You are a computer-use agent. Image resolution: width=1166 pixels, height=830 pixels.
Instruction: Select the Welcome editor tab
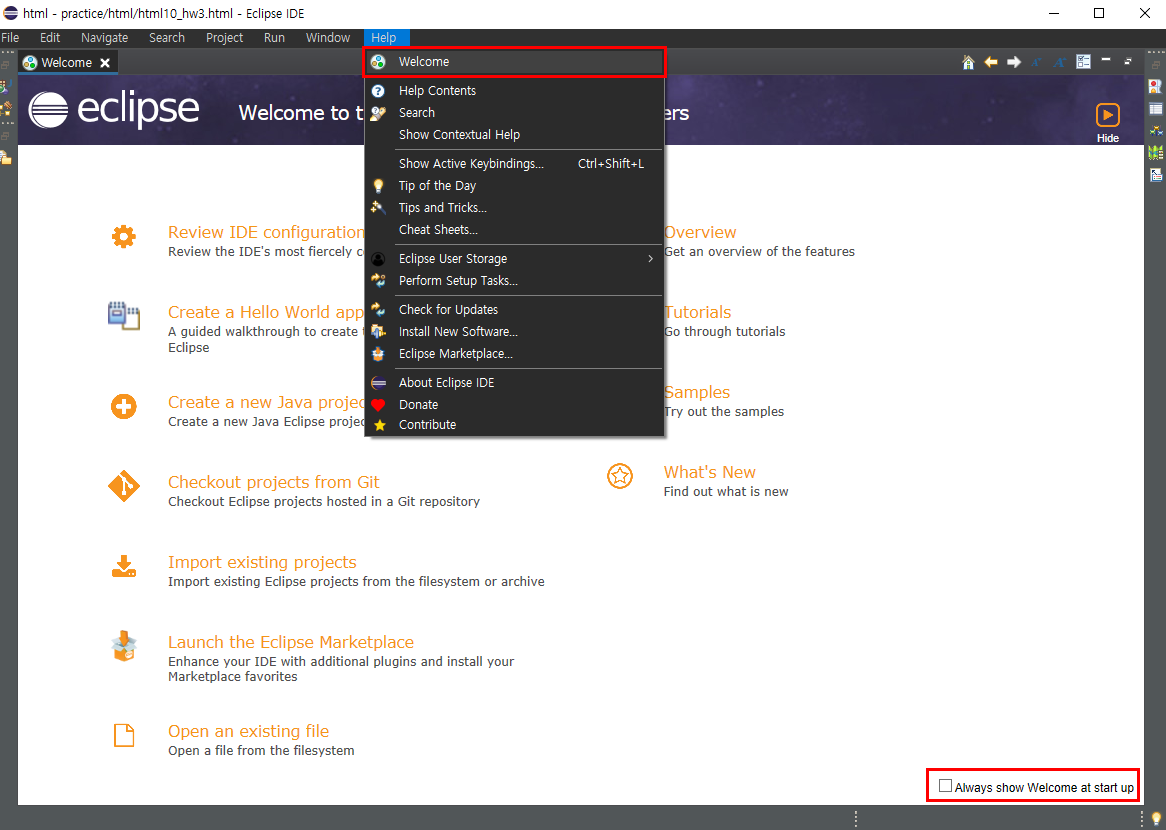(x=66, y=63)
